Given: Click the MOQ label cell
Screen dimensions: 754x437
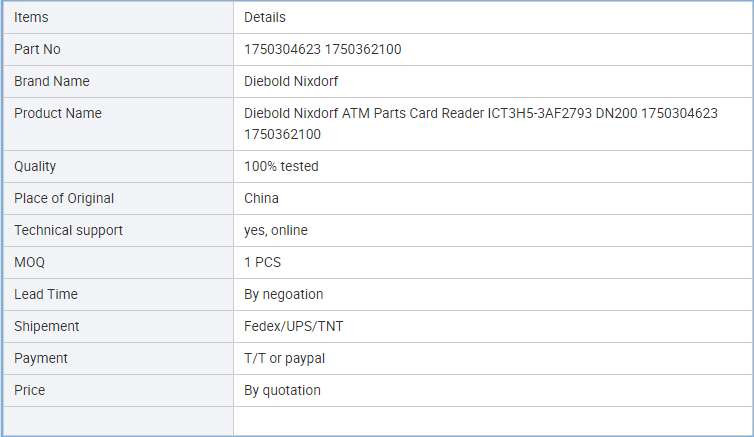Looking at the screenshot, I should 118,262.
